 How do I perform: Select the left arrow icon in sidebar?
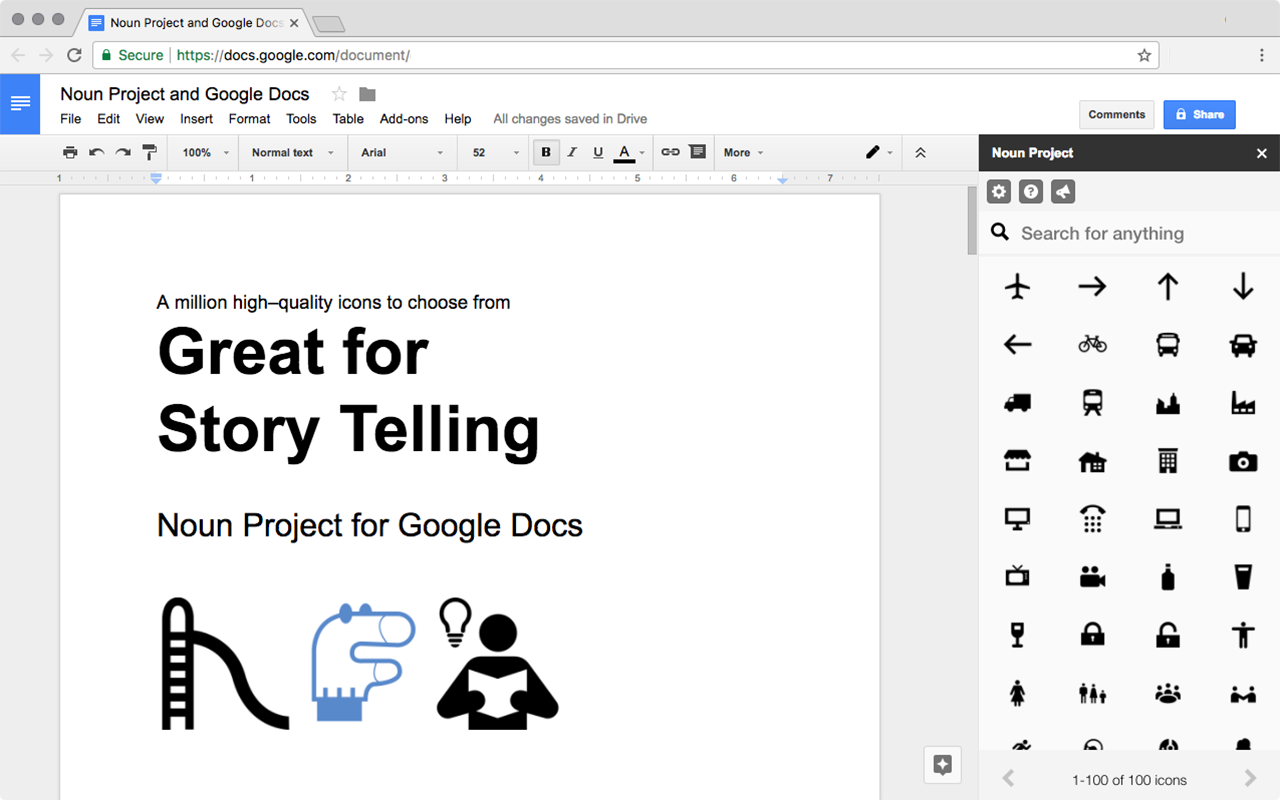pyautogui.click(x=1017, y=345)
